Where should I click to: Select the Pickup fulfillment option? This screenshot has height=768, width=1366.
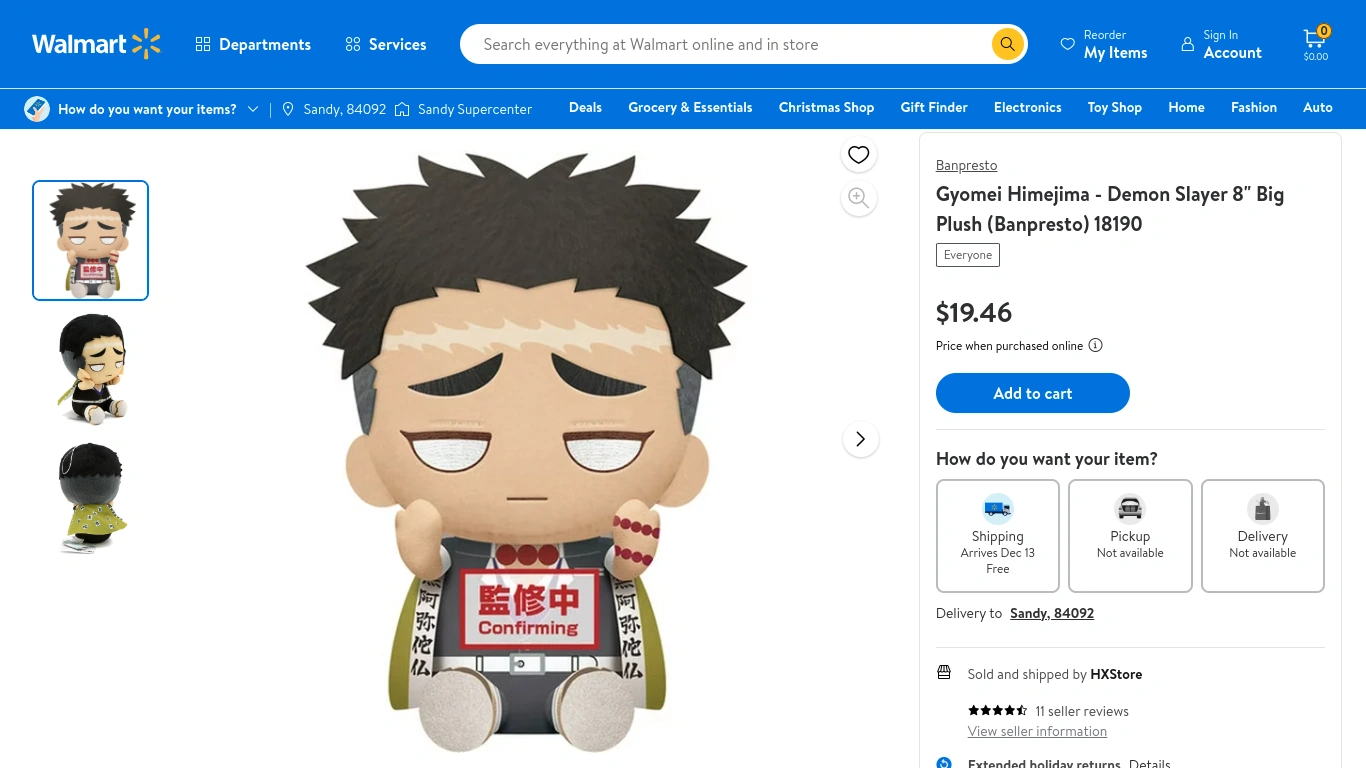1130,536
